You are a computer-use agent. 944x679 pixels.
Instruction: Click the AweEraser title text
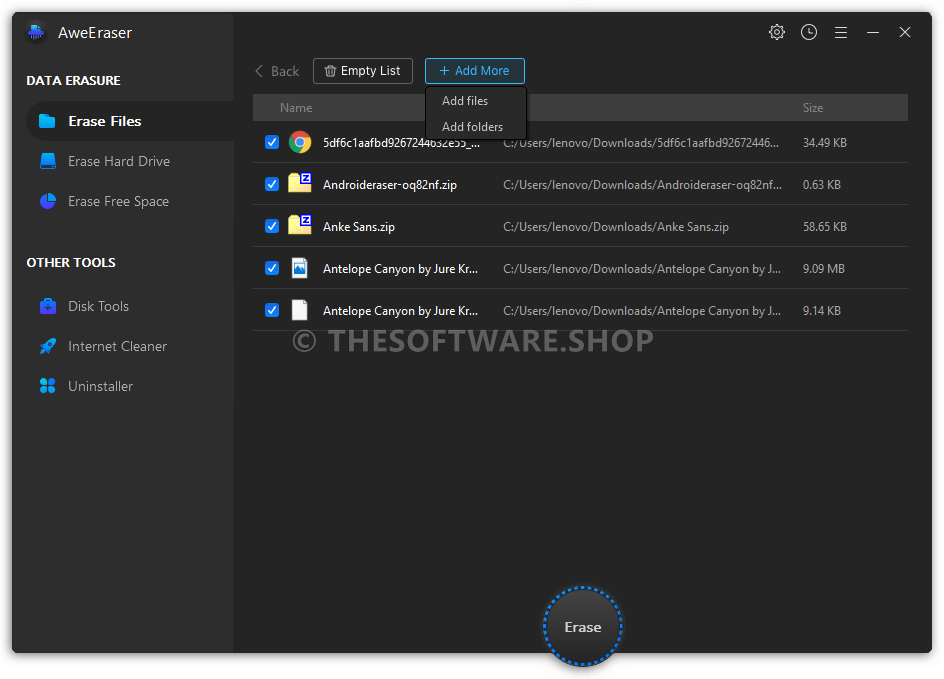(x=95, y=33)
